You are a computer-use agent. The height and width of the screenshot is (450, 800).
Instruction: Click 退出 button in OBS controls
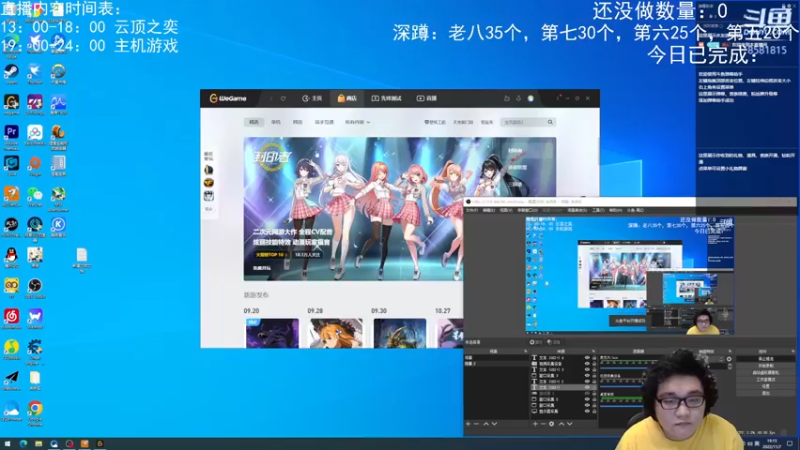(x=766, y=393)
